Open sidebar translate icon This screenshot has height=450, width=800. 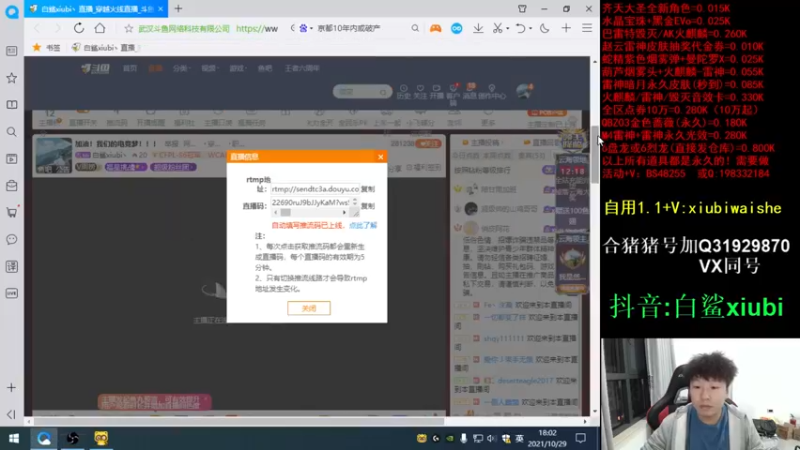[x=11, y=266]
